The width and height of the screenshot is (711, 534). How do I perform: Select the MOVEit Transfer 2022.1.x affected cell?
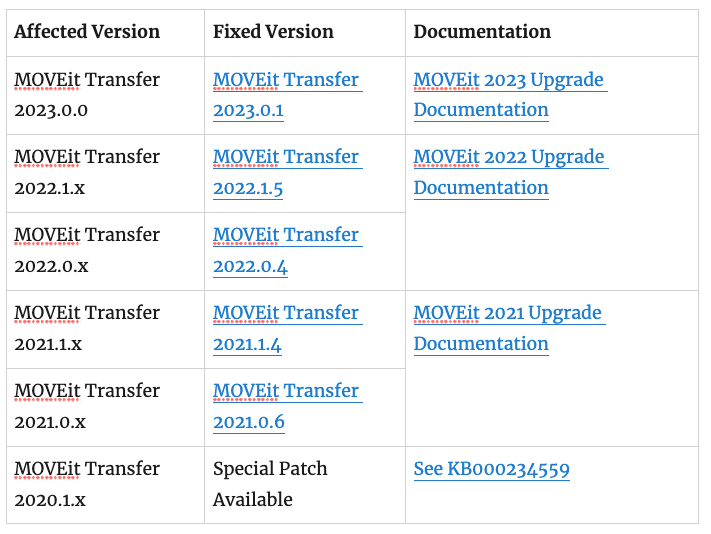coord(87,173)
